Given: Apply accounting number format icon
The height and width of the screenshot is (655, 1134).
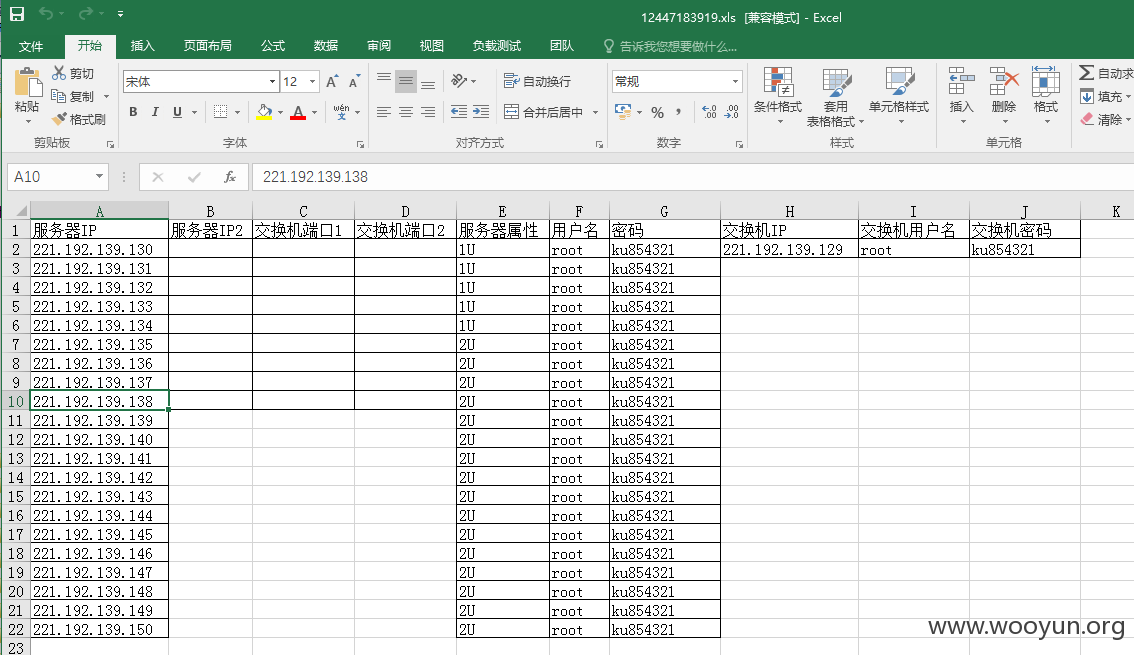Looking at the screenshot, I should (621, 112).
